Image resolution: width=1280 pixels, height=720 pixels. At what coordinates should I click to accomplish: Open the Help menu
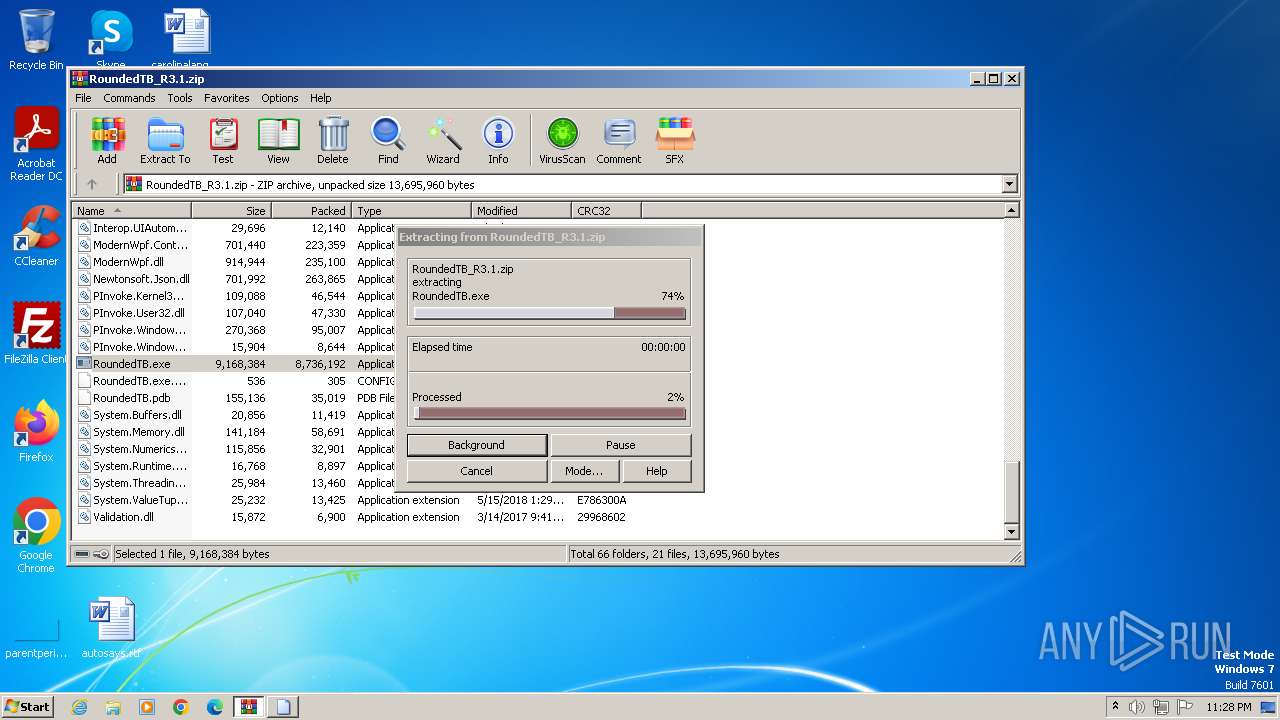coord(320,98)
